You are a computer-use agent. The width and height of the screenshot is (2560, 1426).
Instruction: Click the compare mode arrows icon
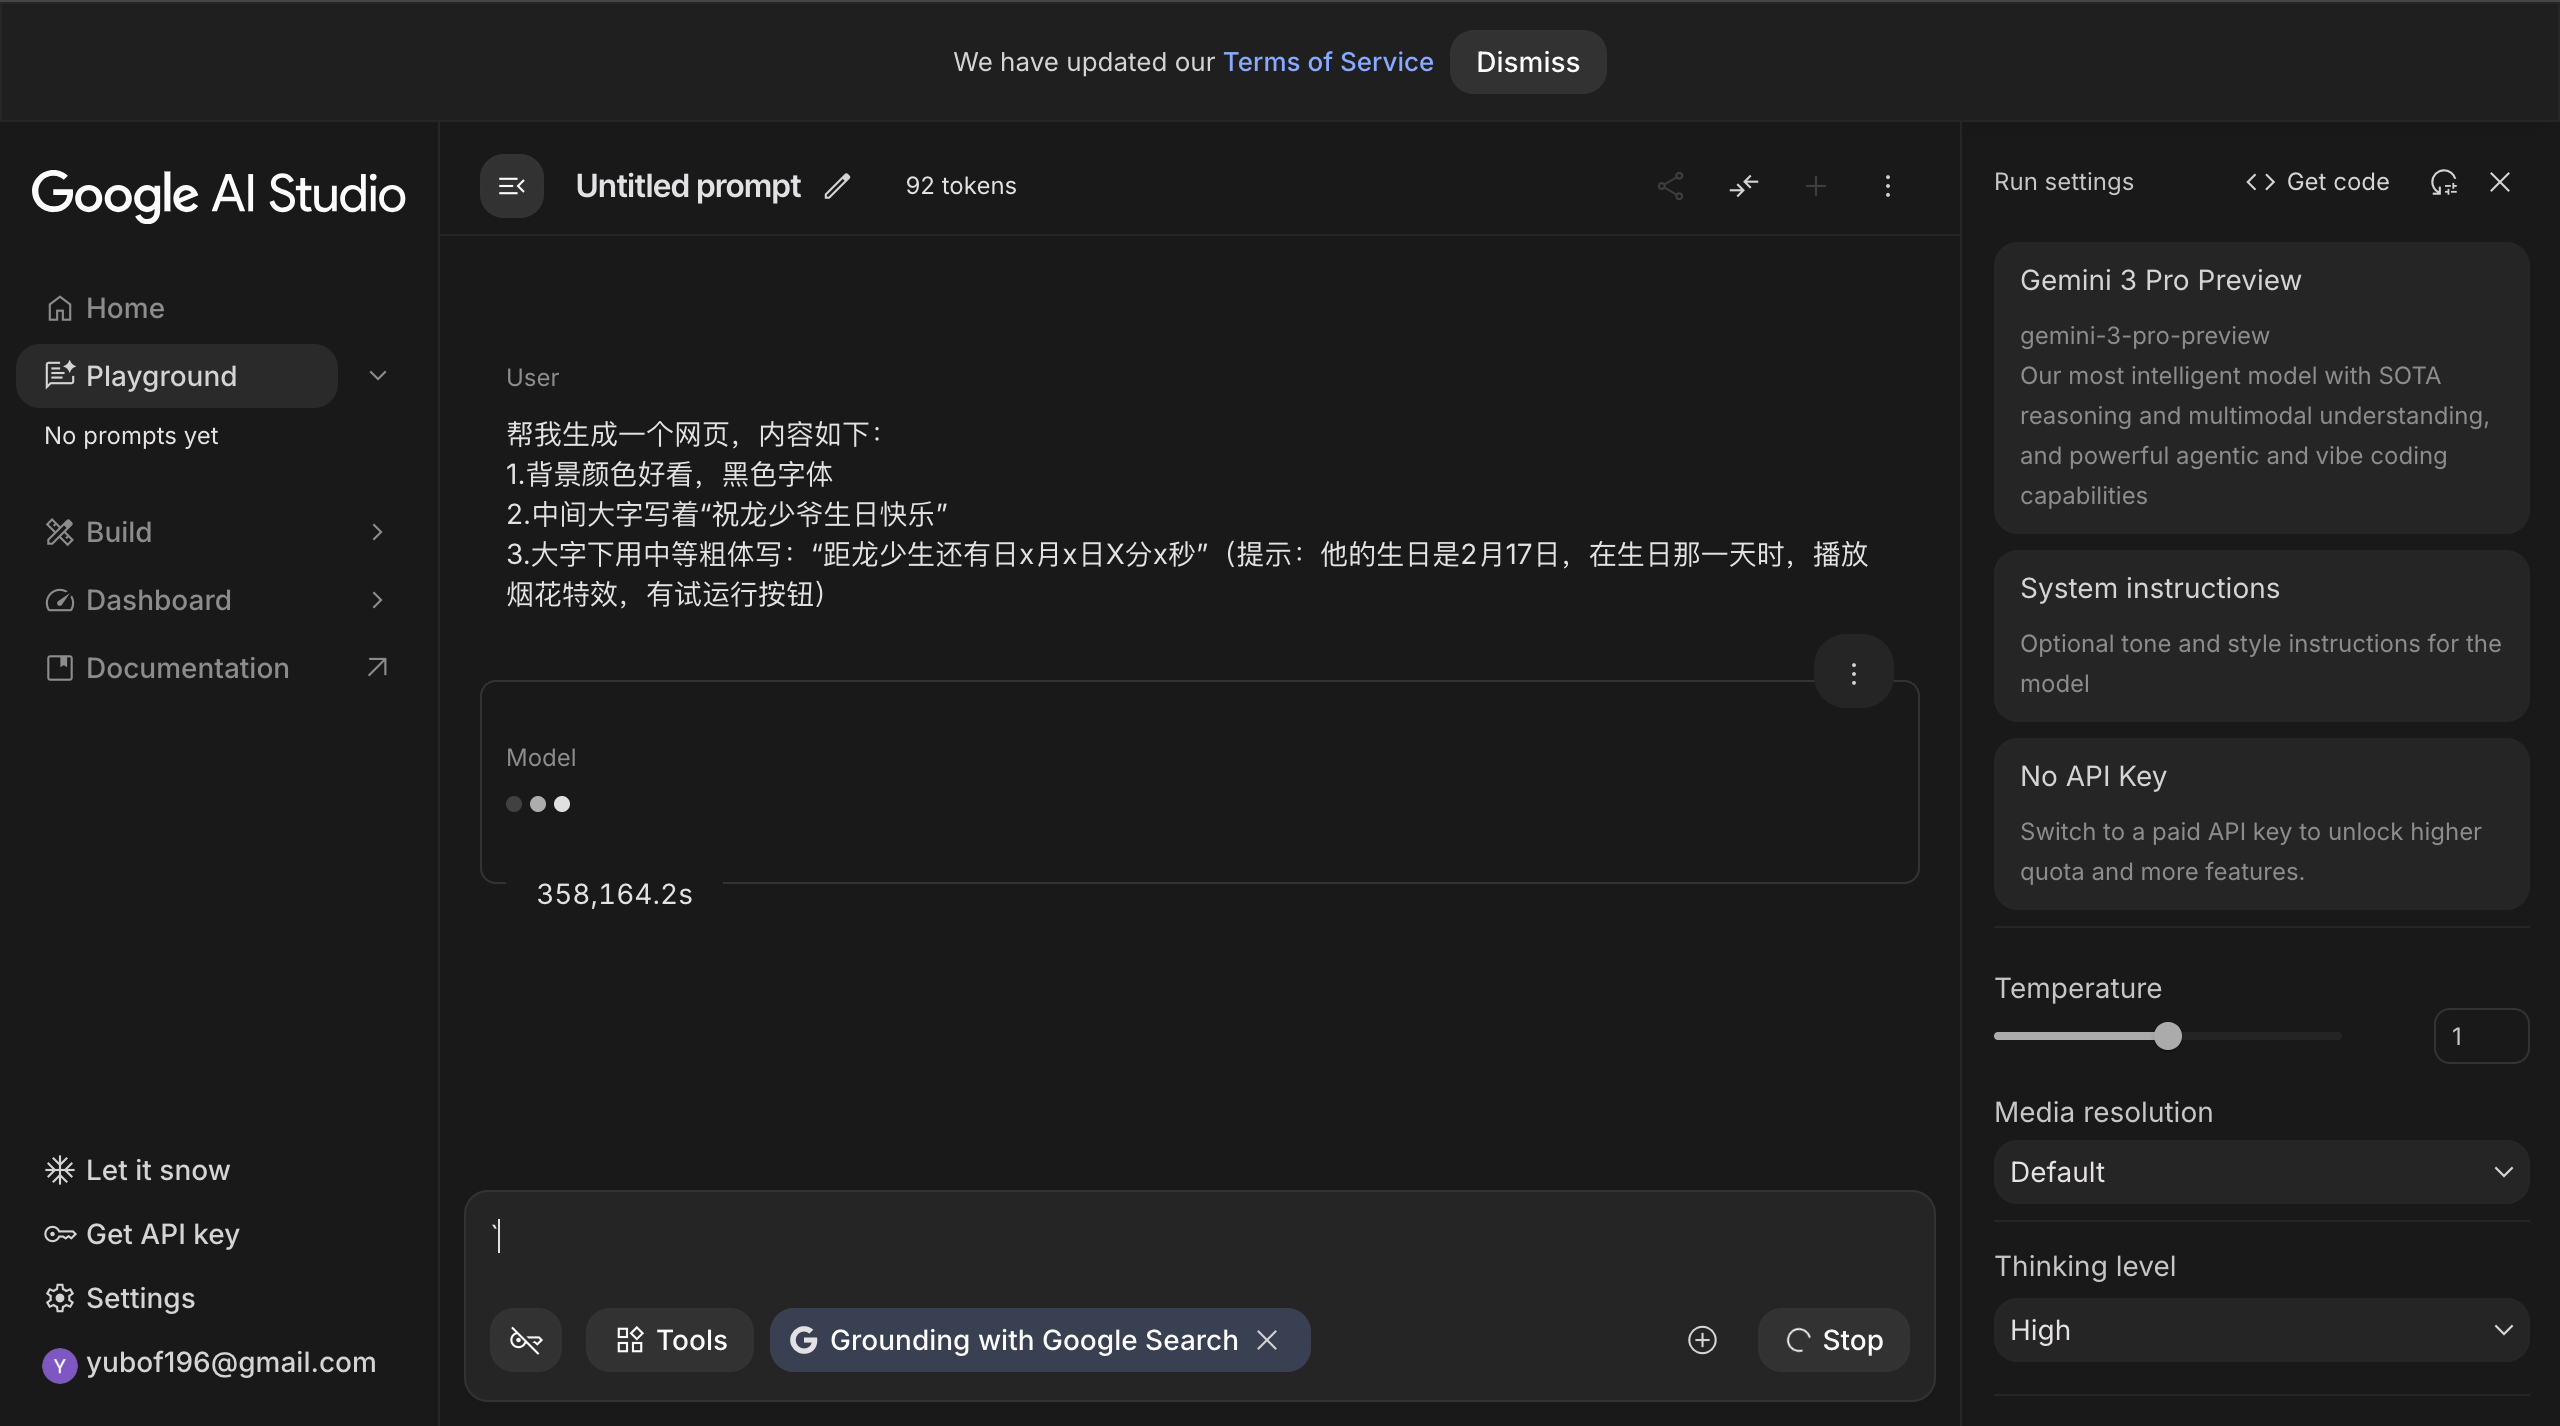[1743, 186]
